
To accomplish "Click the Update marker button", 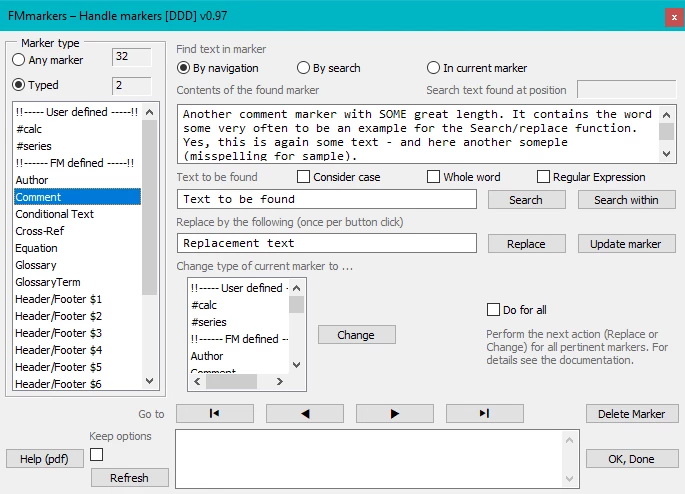I will click(626, 243).
